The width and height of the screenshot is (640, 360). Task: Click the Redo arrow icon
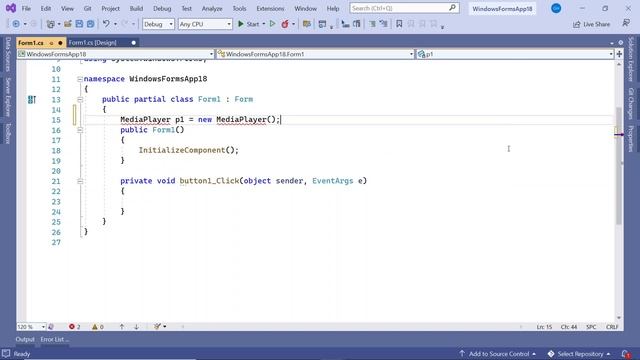point(125,24)
